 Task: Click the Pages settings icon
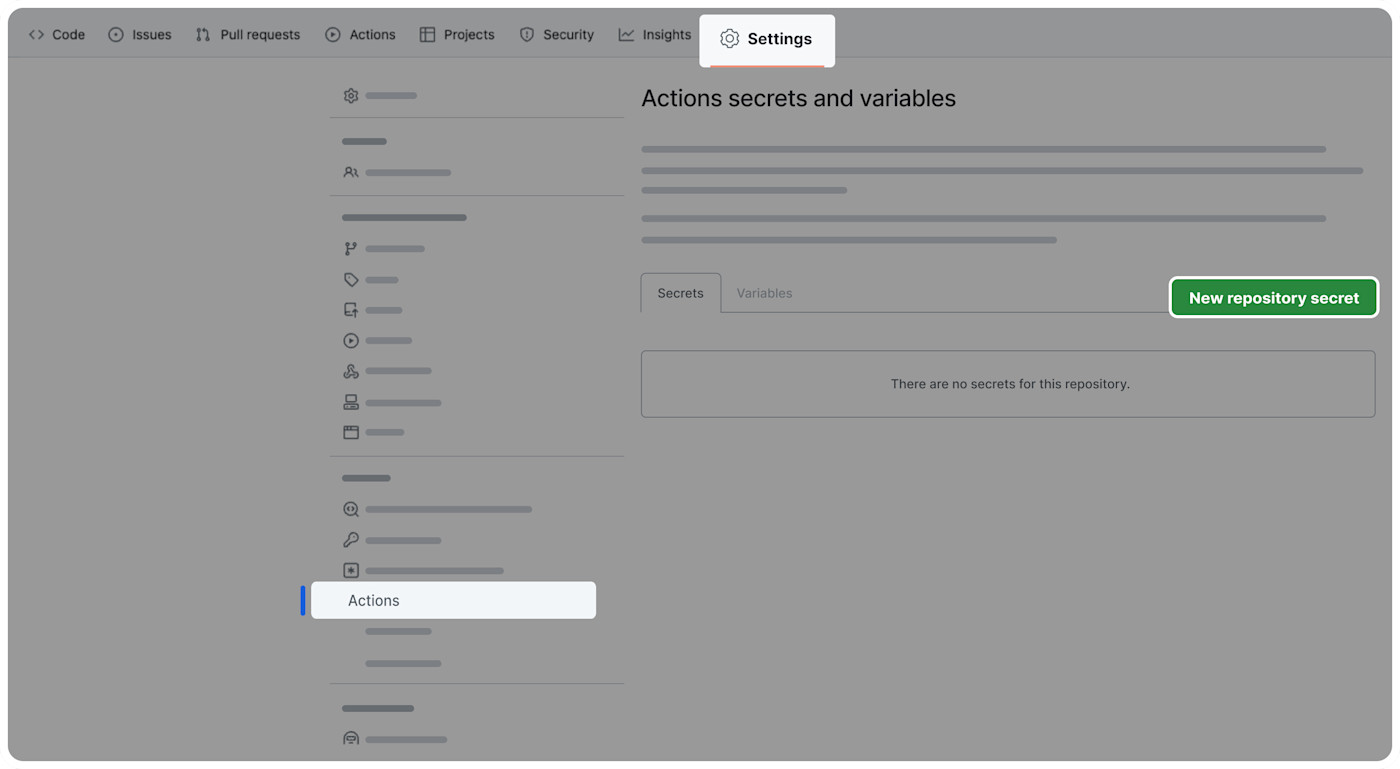point(351,432)
